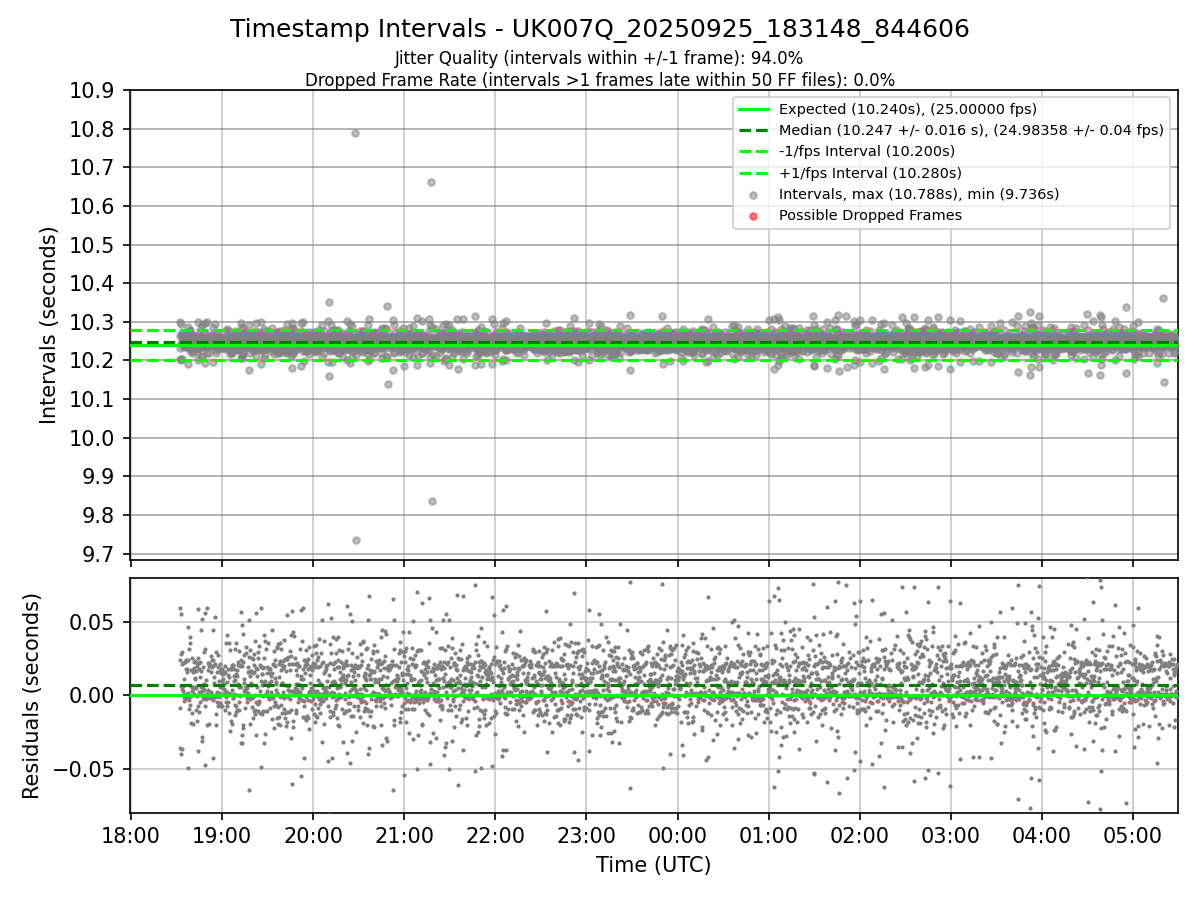Click x-axis tick label "02:00"
This screenshot has width=1200, height=900.
point(859,835)
